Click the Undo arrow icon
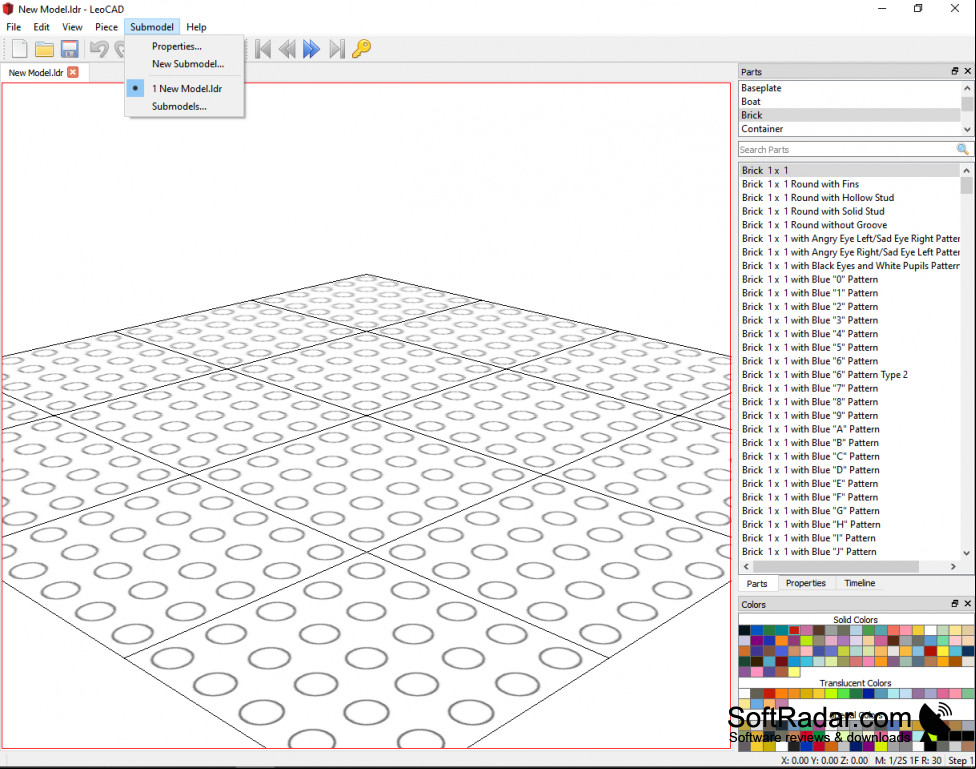Viewport: 976px width, 769px height. (99, 49)
